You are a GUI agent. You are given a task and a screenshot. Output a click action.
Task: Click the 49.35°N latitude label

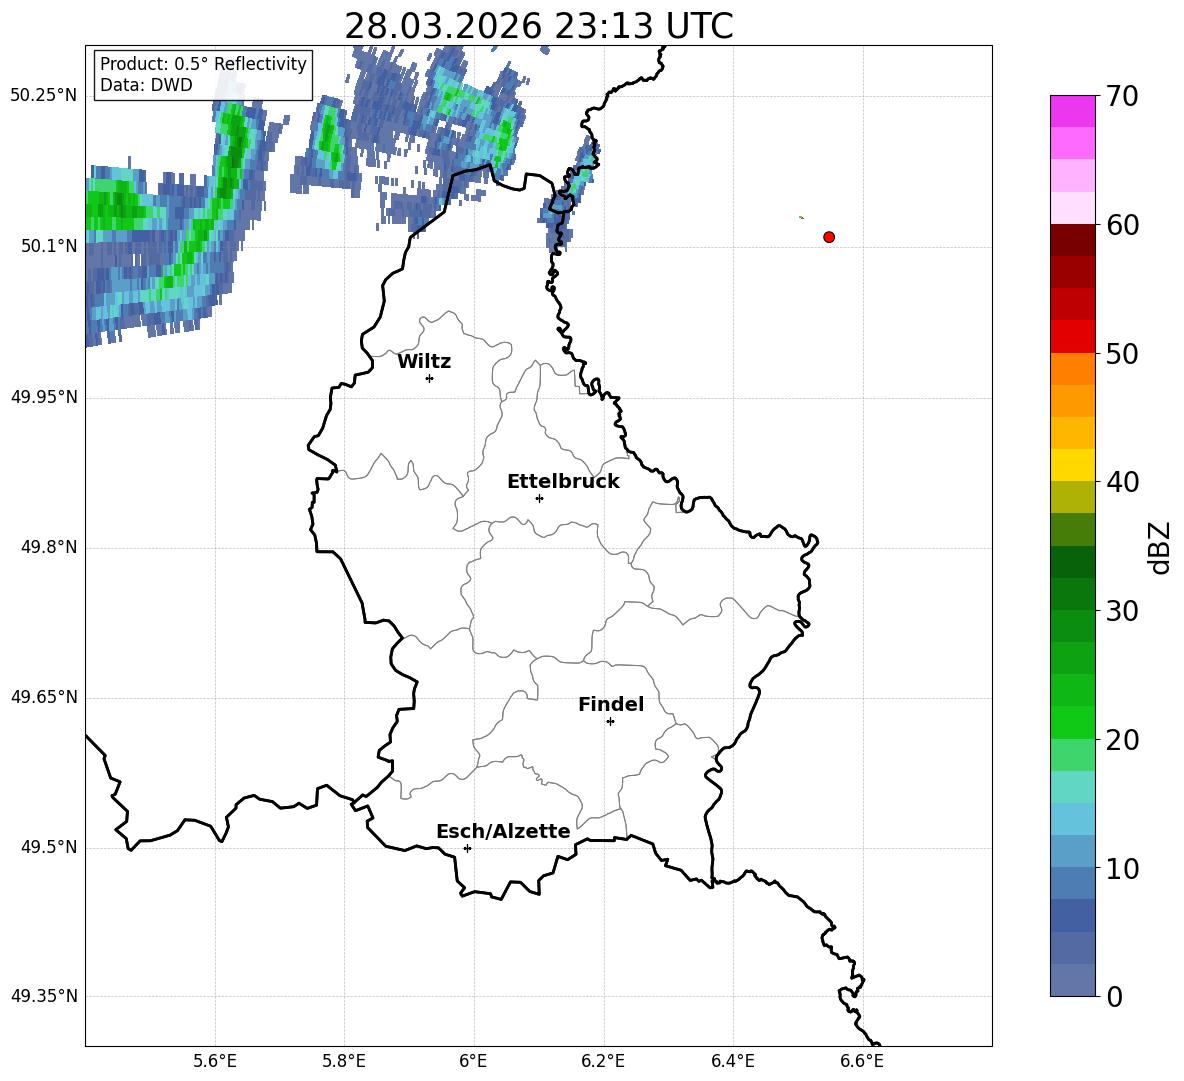pos(44,996)
